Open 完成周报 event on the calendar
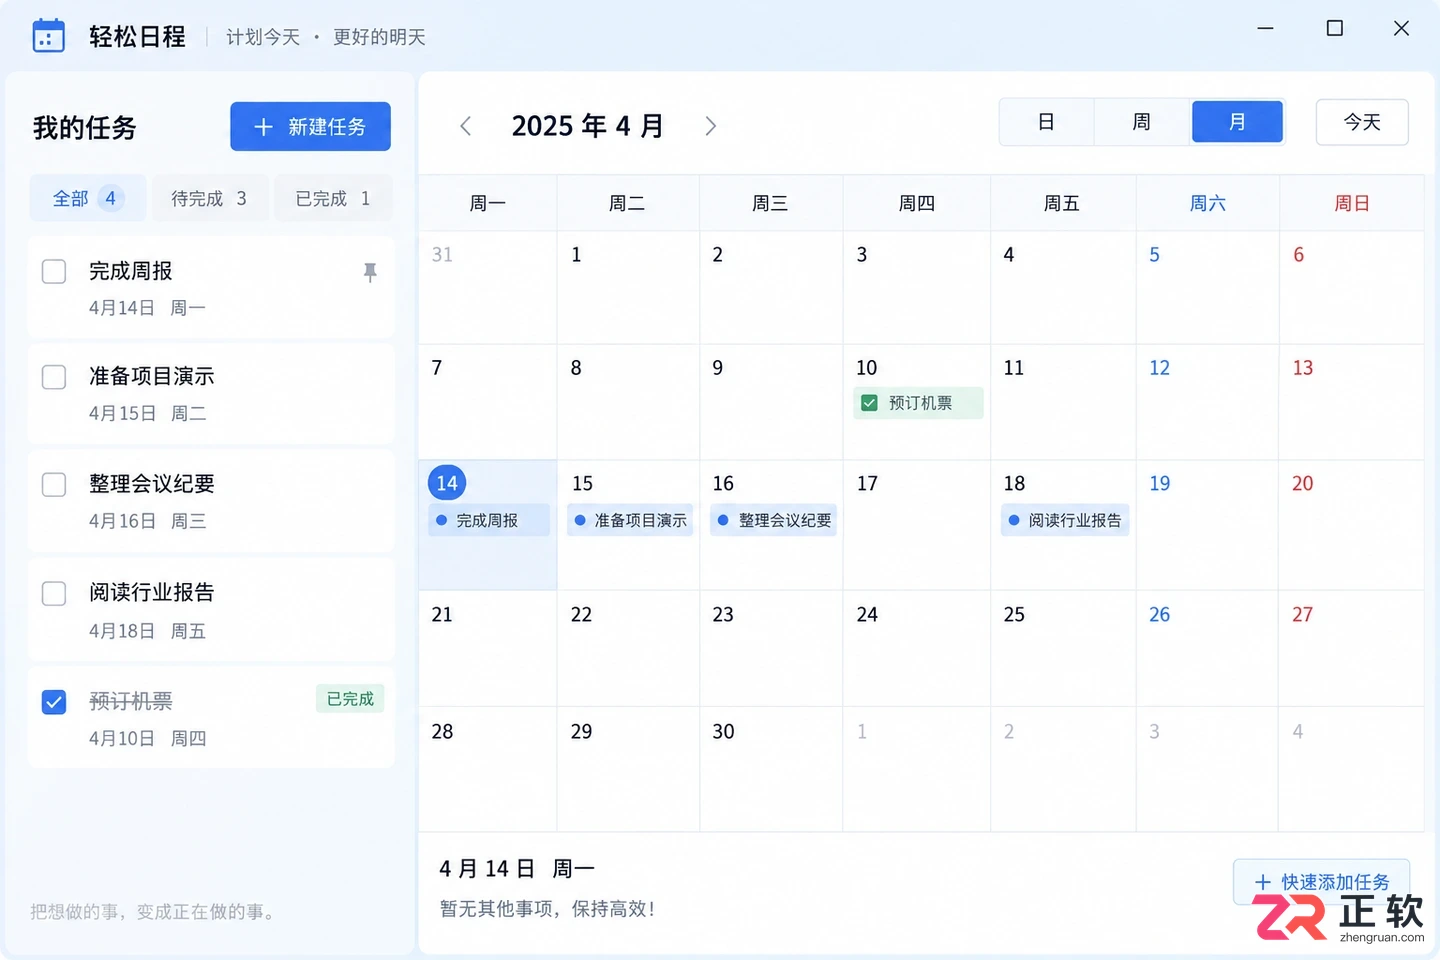Viewport: 1440px width, 960px height. (x=489, y=520)
